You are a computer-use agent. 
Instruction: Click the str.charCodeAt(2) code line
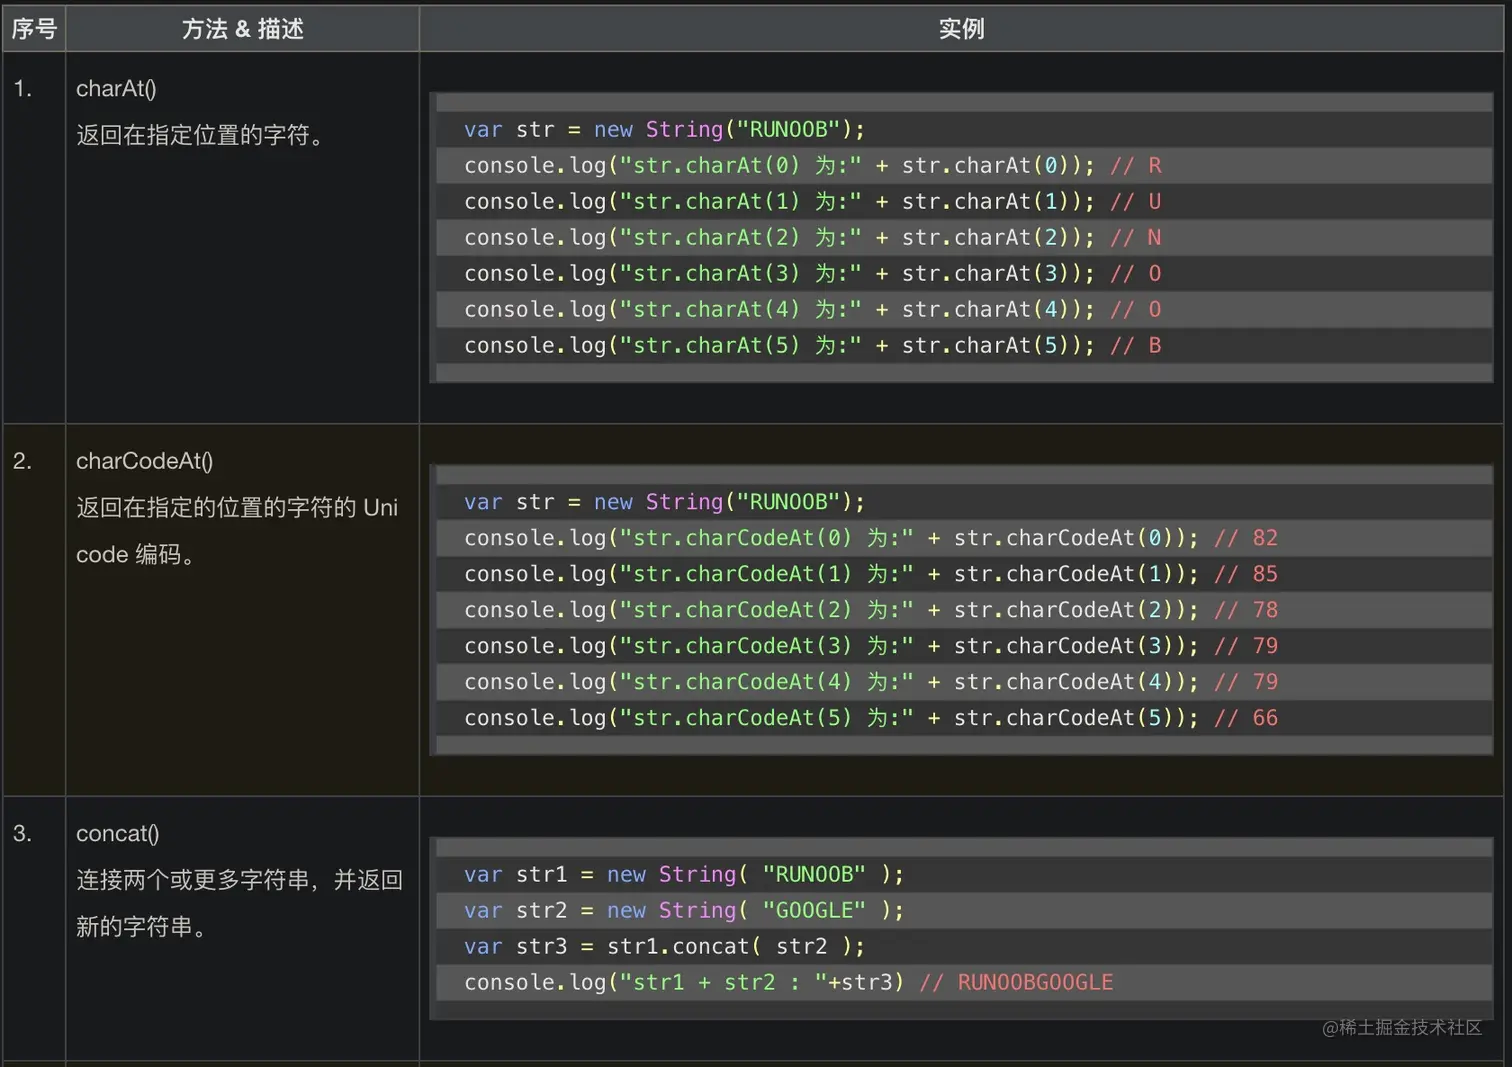pos(871,609)
